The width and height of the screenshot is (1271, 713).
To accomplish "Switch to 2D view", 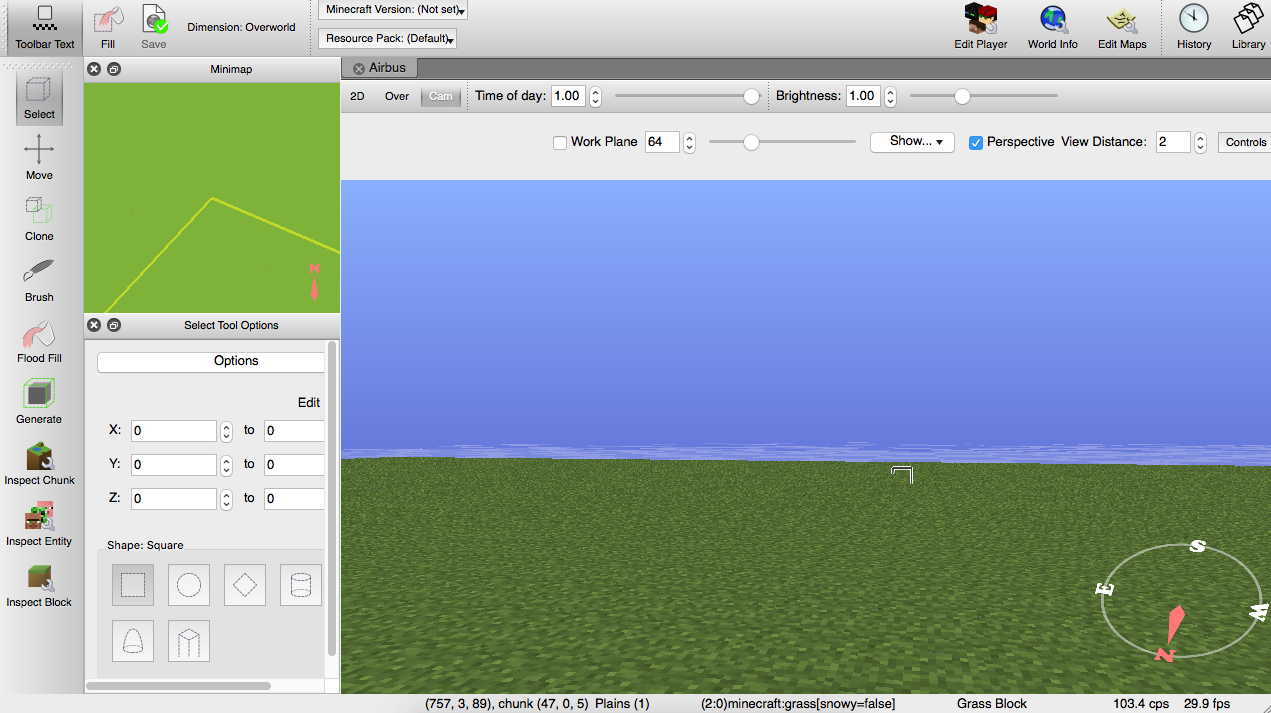I will (x=357, y=97).
